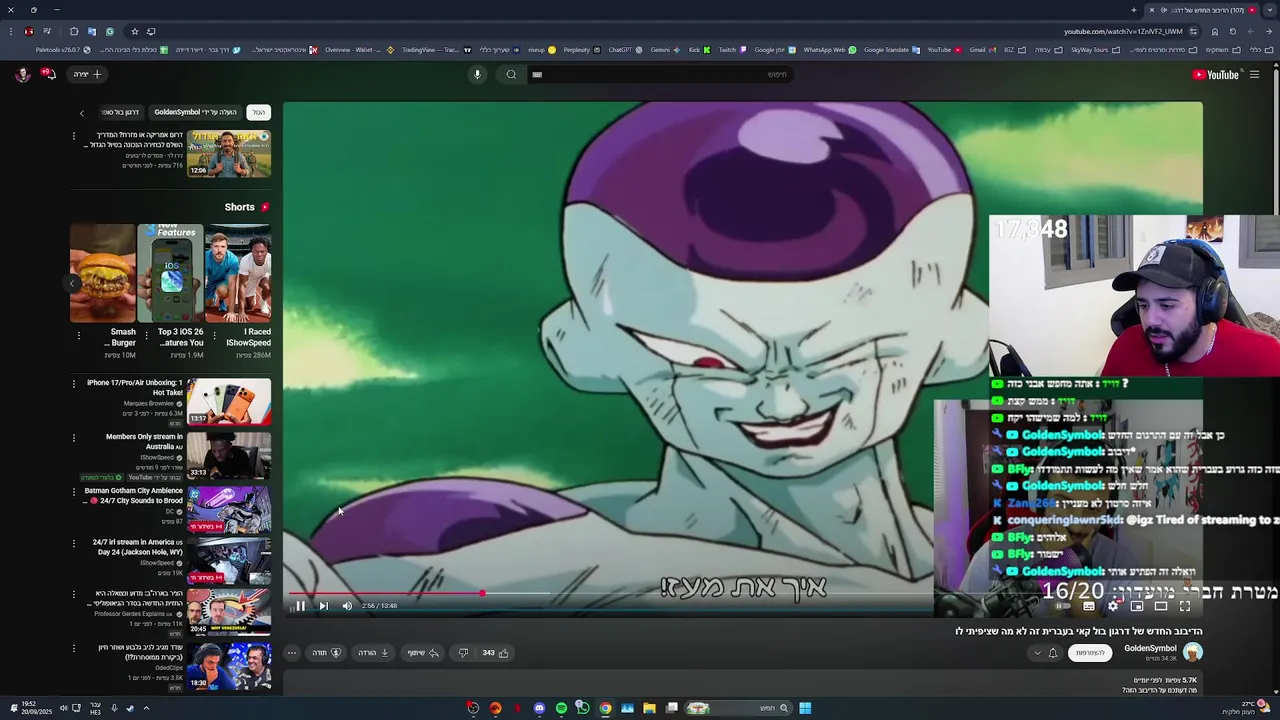Open the YouTube hamburger guide menu
Image resolution: width=1280 pixels, height=720 pixels.
1254,75
